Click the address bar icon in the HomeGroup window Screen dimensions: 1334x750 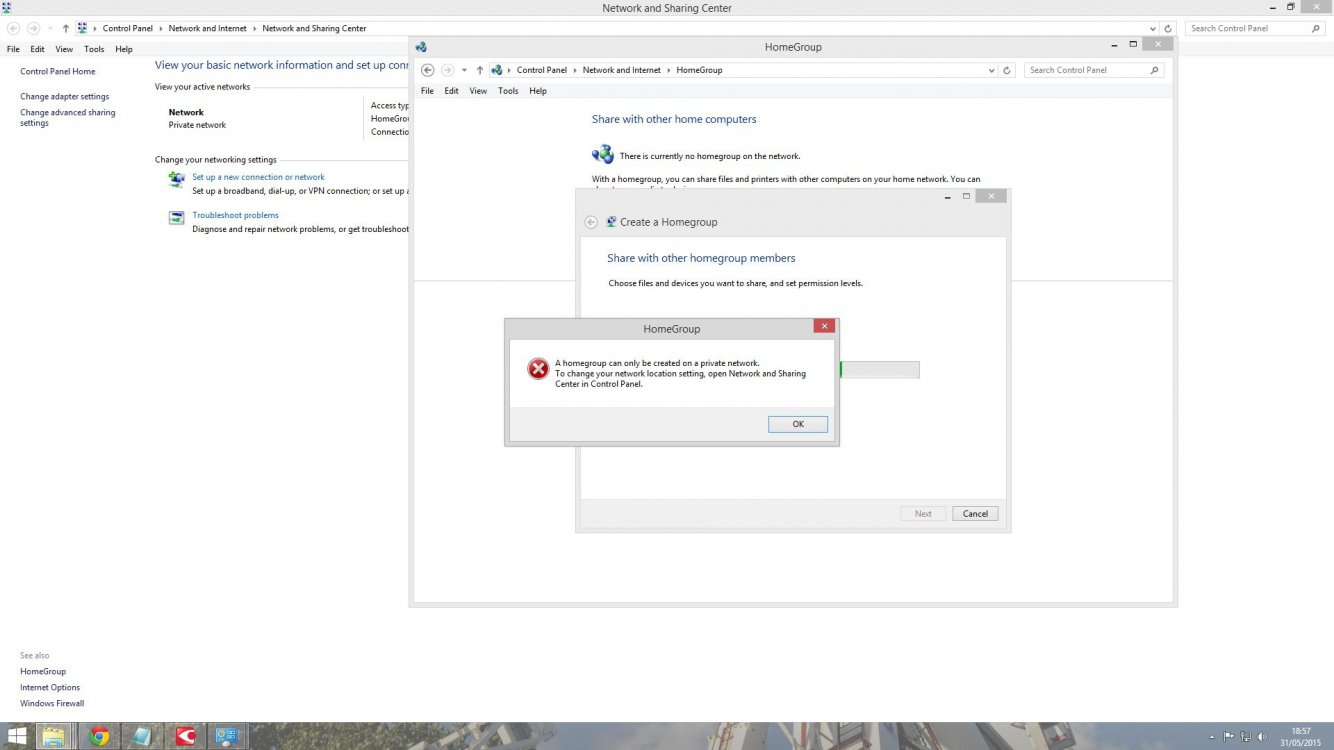click(x=497, y=70)
